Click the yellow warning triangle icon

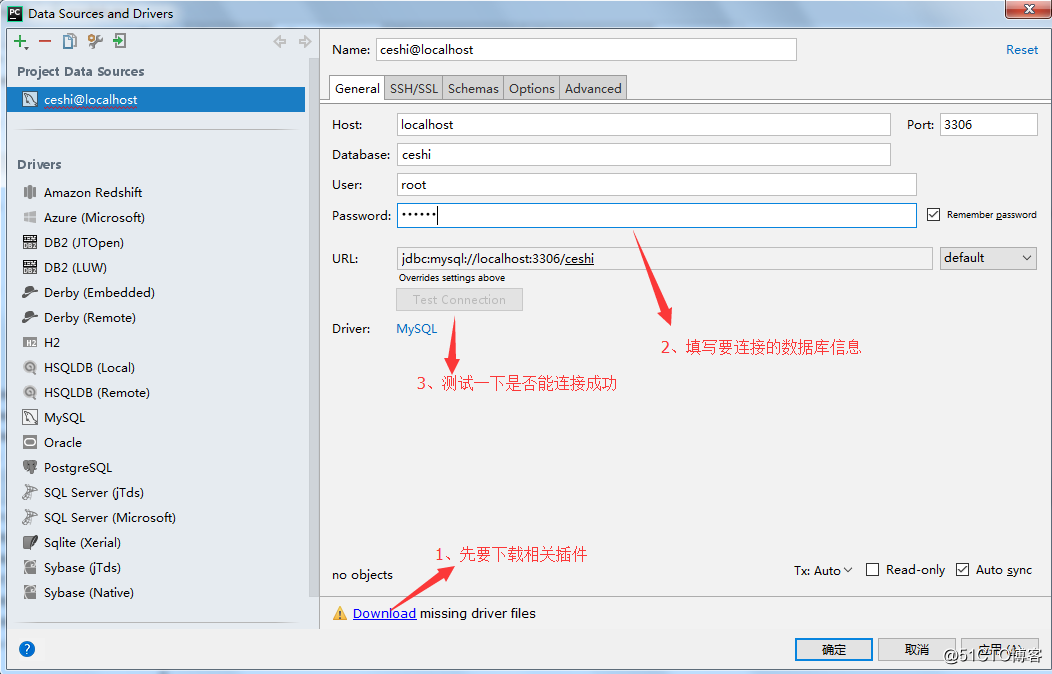tap(340, 613)
